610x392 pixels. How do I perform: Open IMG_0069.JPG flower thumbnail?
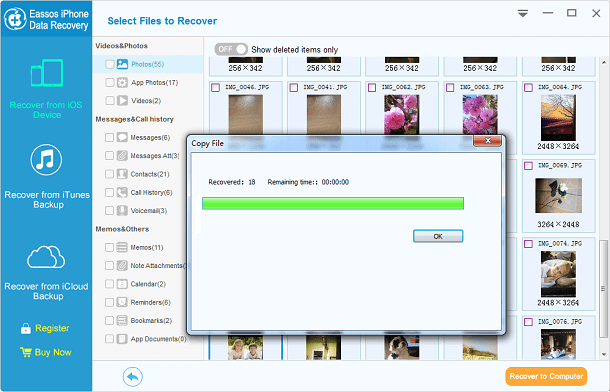pyautogui.click(x=559, y=196)
